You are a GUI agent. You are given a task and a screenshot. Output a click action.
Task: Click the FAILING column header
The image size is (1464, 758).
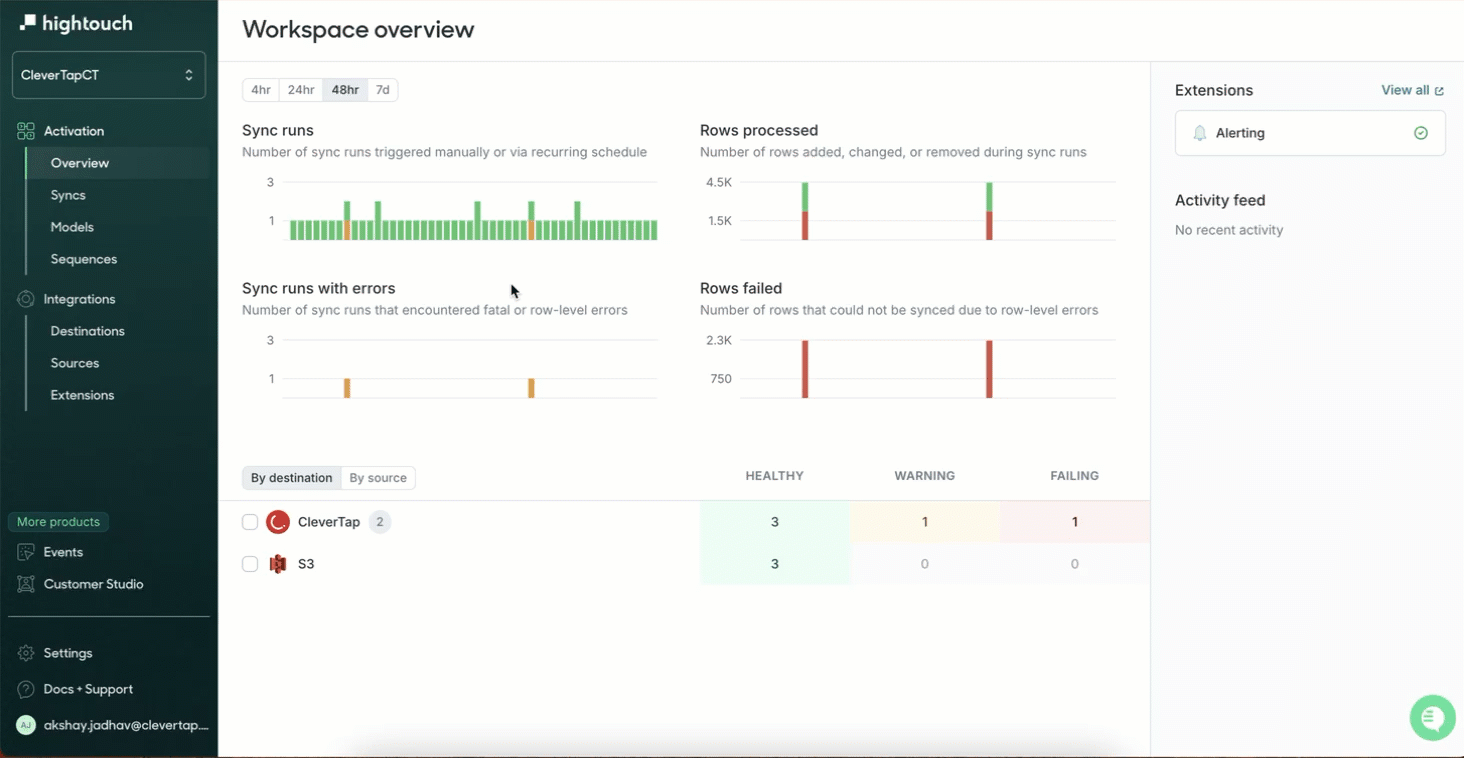1075,476
